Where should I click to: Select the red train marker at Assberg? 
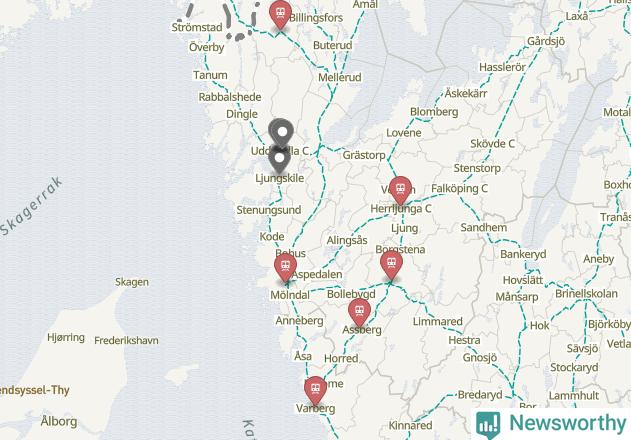coord(359,313)
